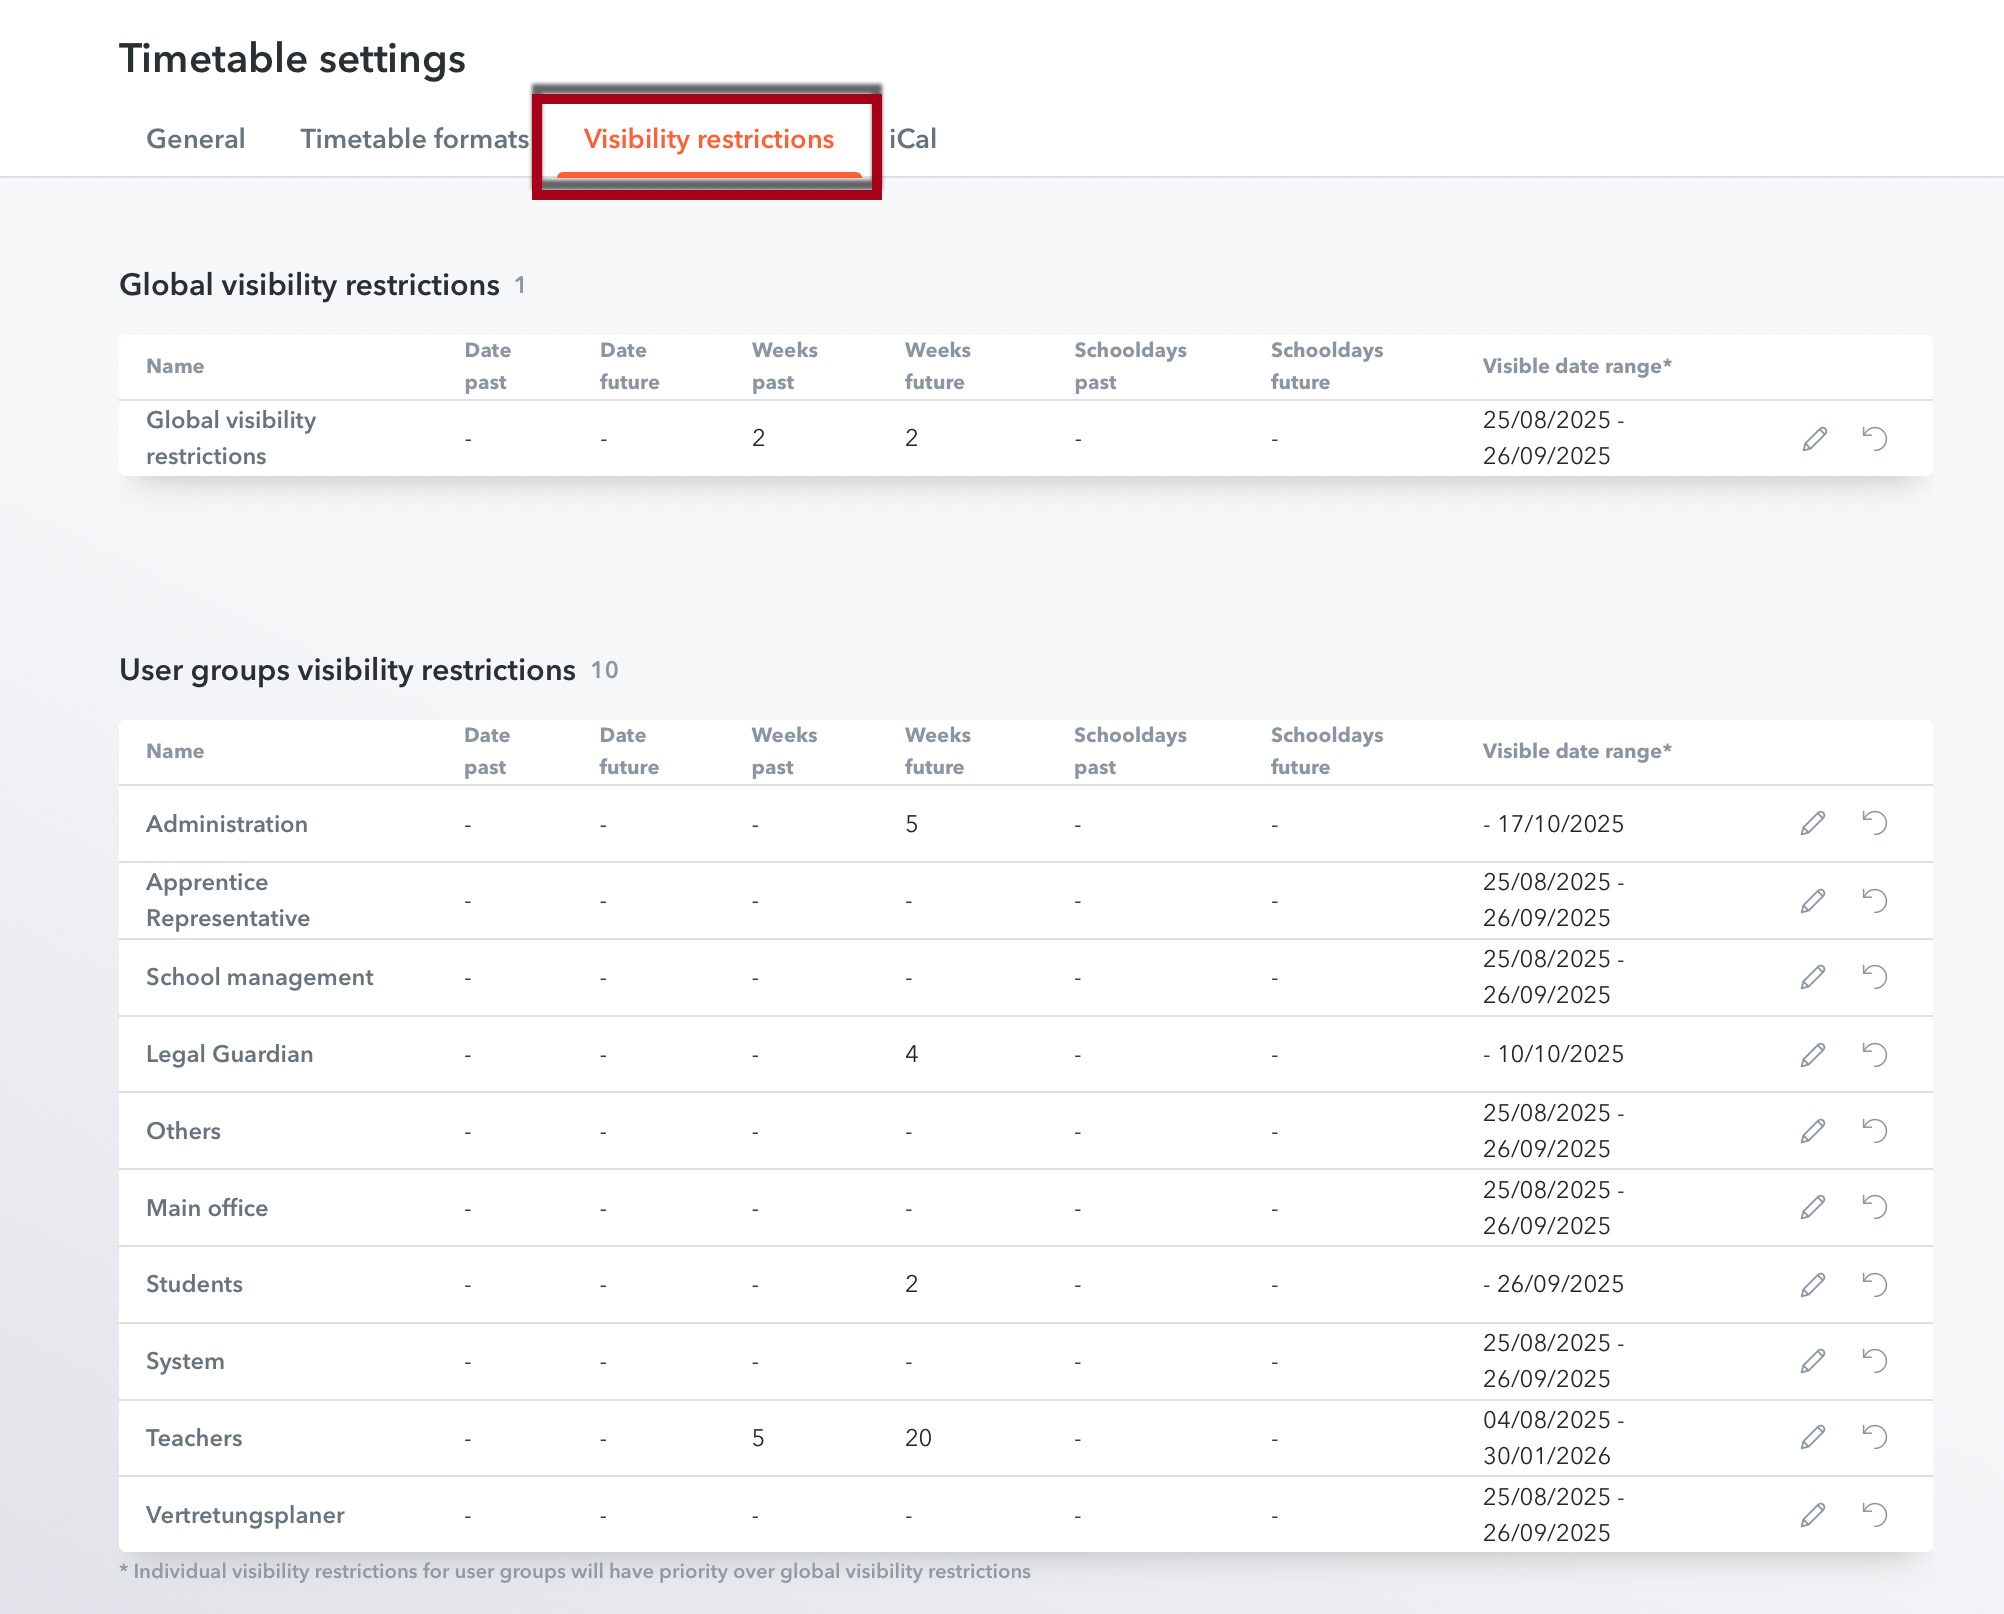Edit Global visibility restrictions with pencil icon
This screenshot has height=1614, width=2004.
1814,438
